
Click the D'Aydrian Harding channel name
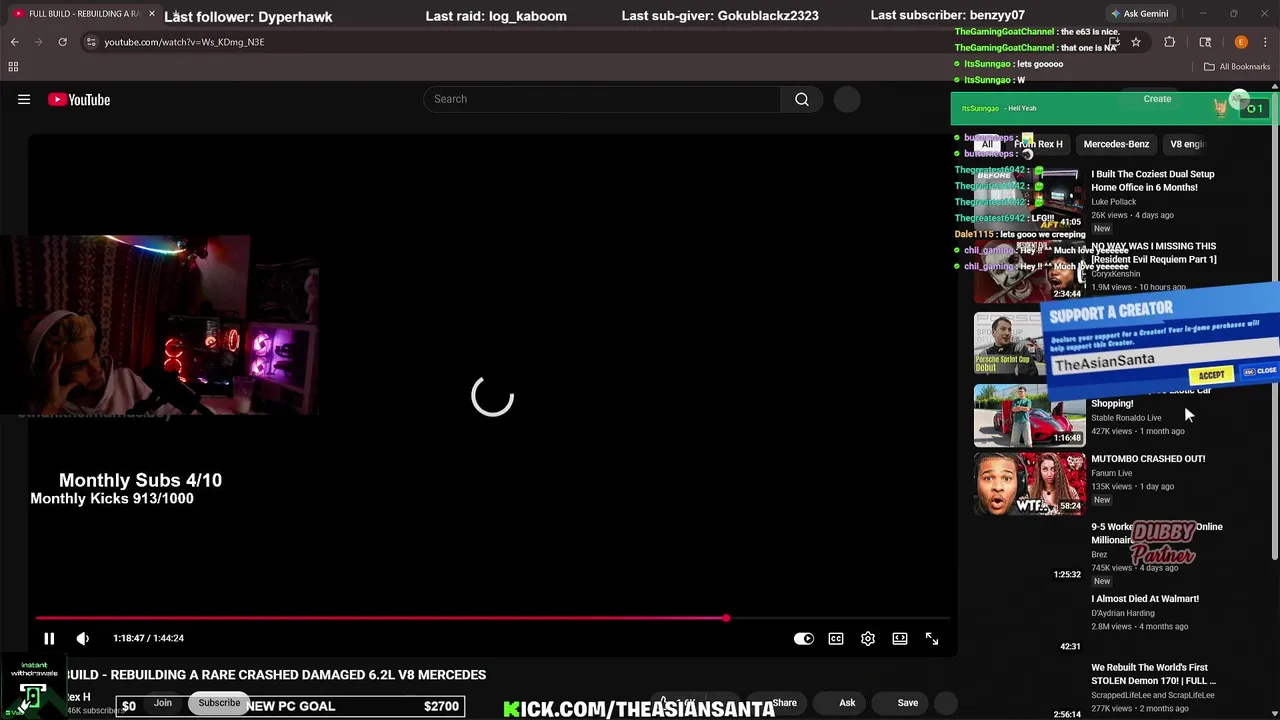pos(1123,613)
